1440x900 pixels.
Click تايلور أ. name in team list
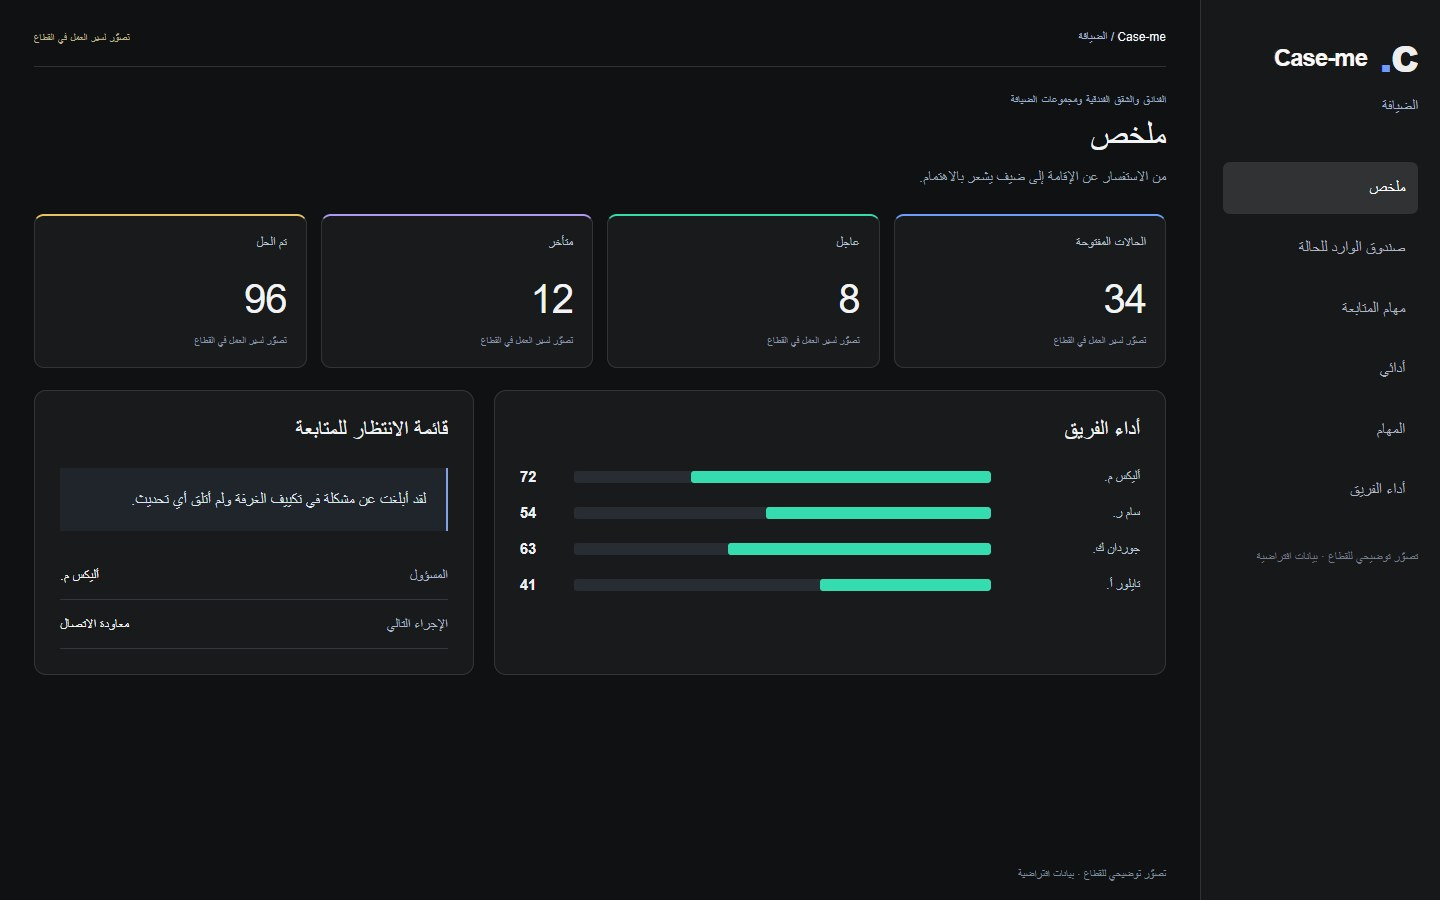(1123, 584)
